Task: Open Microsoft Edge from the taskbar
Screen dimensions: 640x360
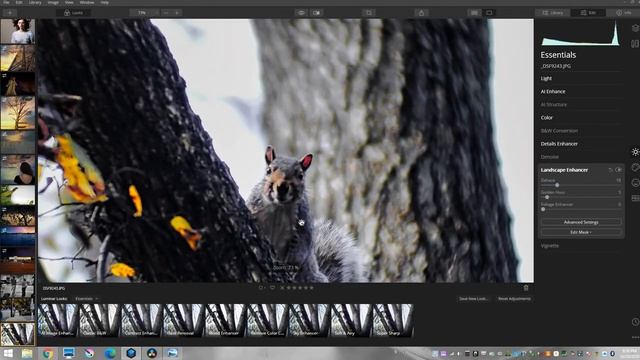Action: 110,353
